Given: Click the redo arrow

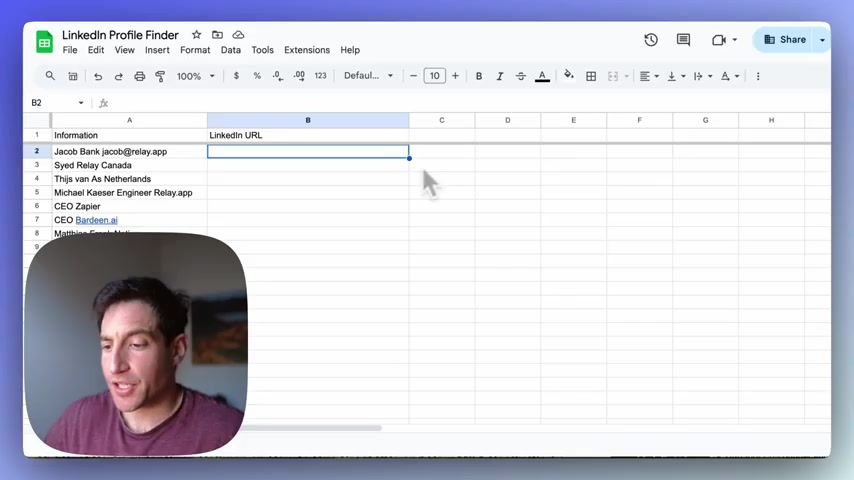Looking at the screenshot, I should tap(119, 76).
